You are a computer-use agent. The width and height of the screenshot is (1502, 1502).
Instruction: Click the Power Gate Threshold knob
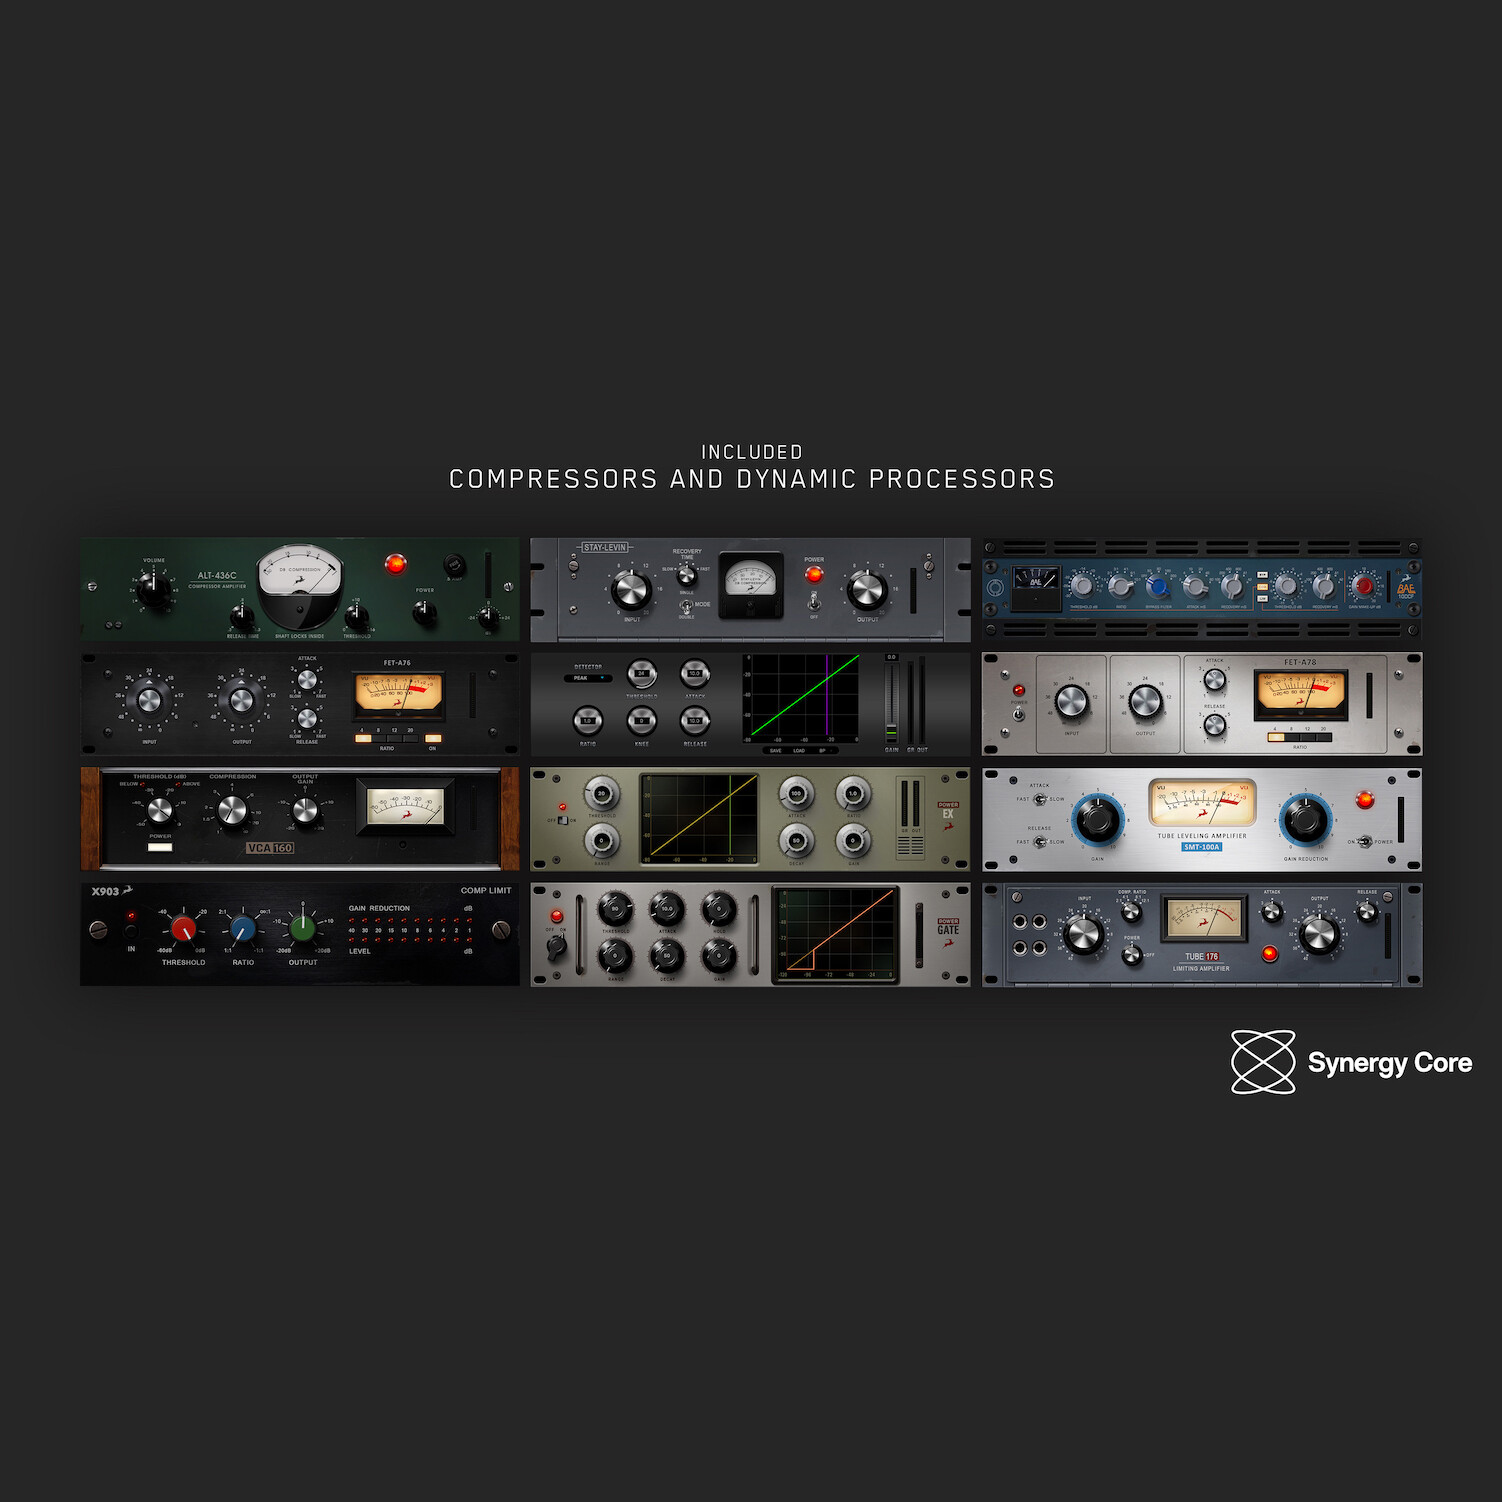tap(614, 909)
